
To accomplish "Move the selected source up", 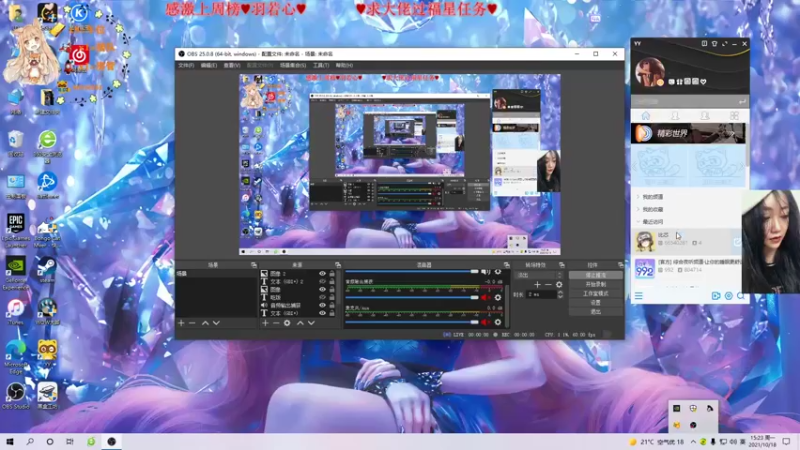I will coord(300,323).
